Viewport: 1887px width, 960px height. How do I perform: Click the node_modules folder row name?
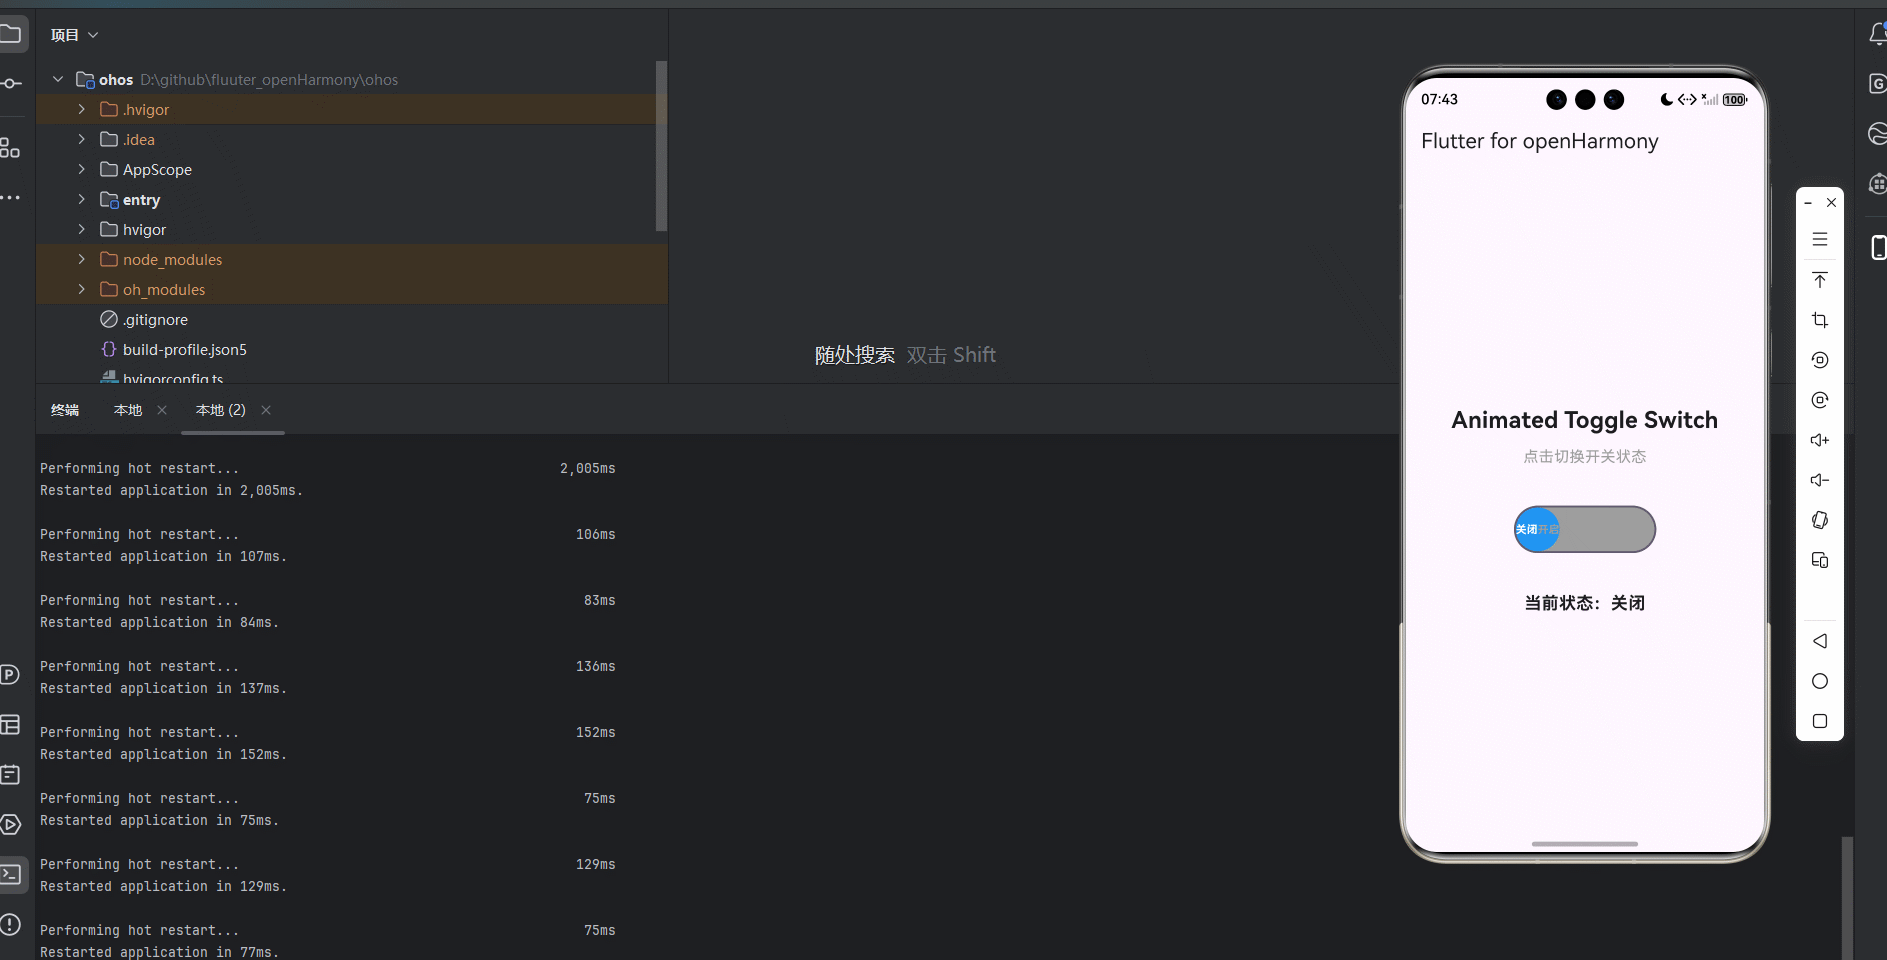(x=172, y=259)
